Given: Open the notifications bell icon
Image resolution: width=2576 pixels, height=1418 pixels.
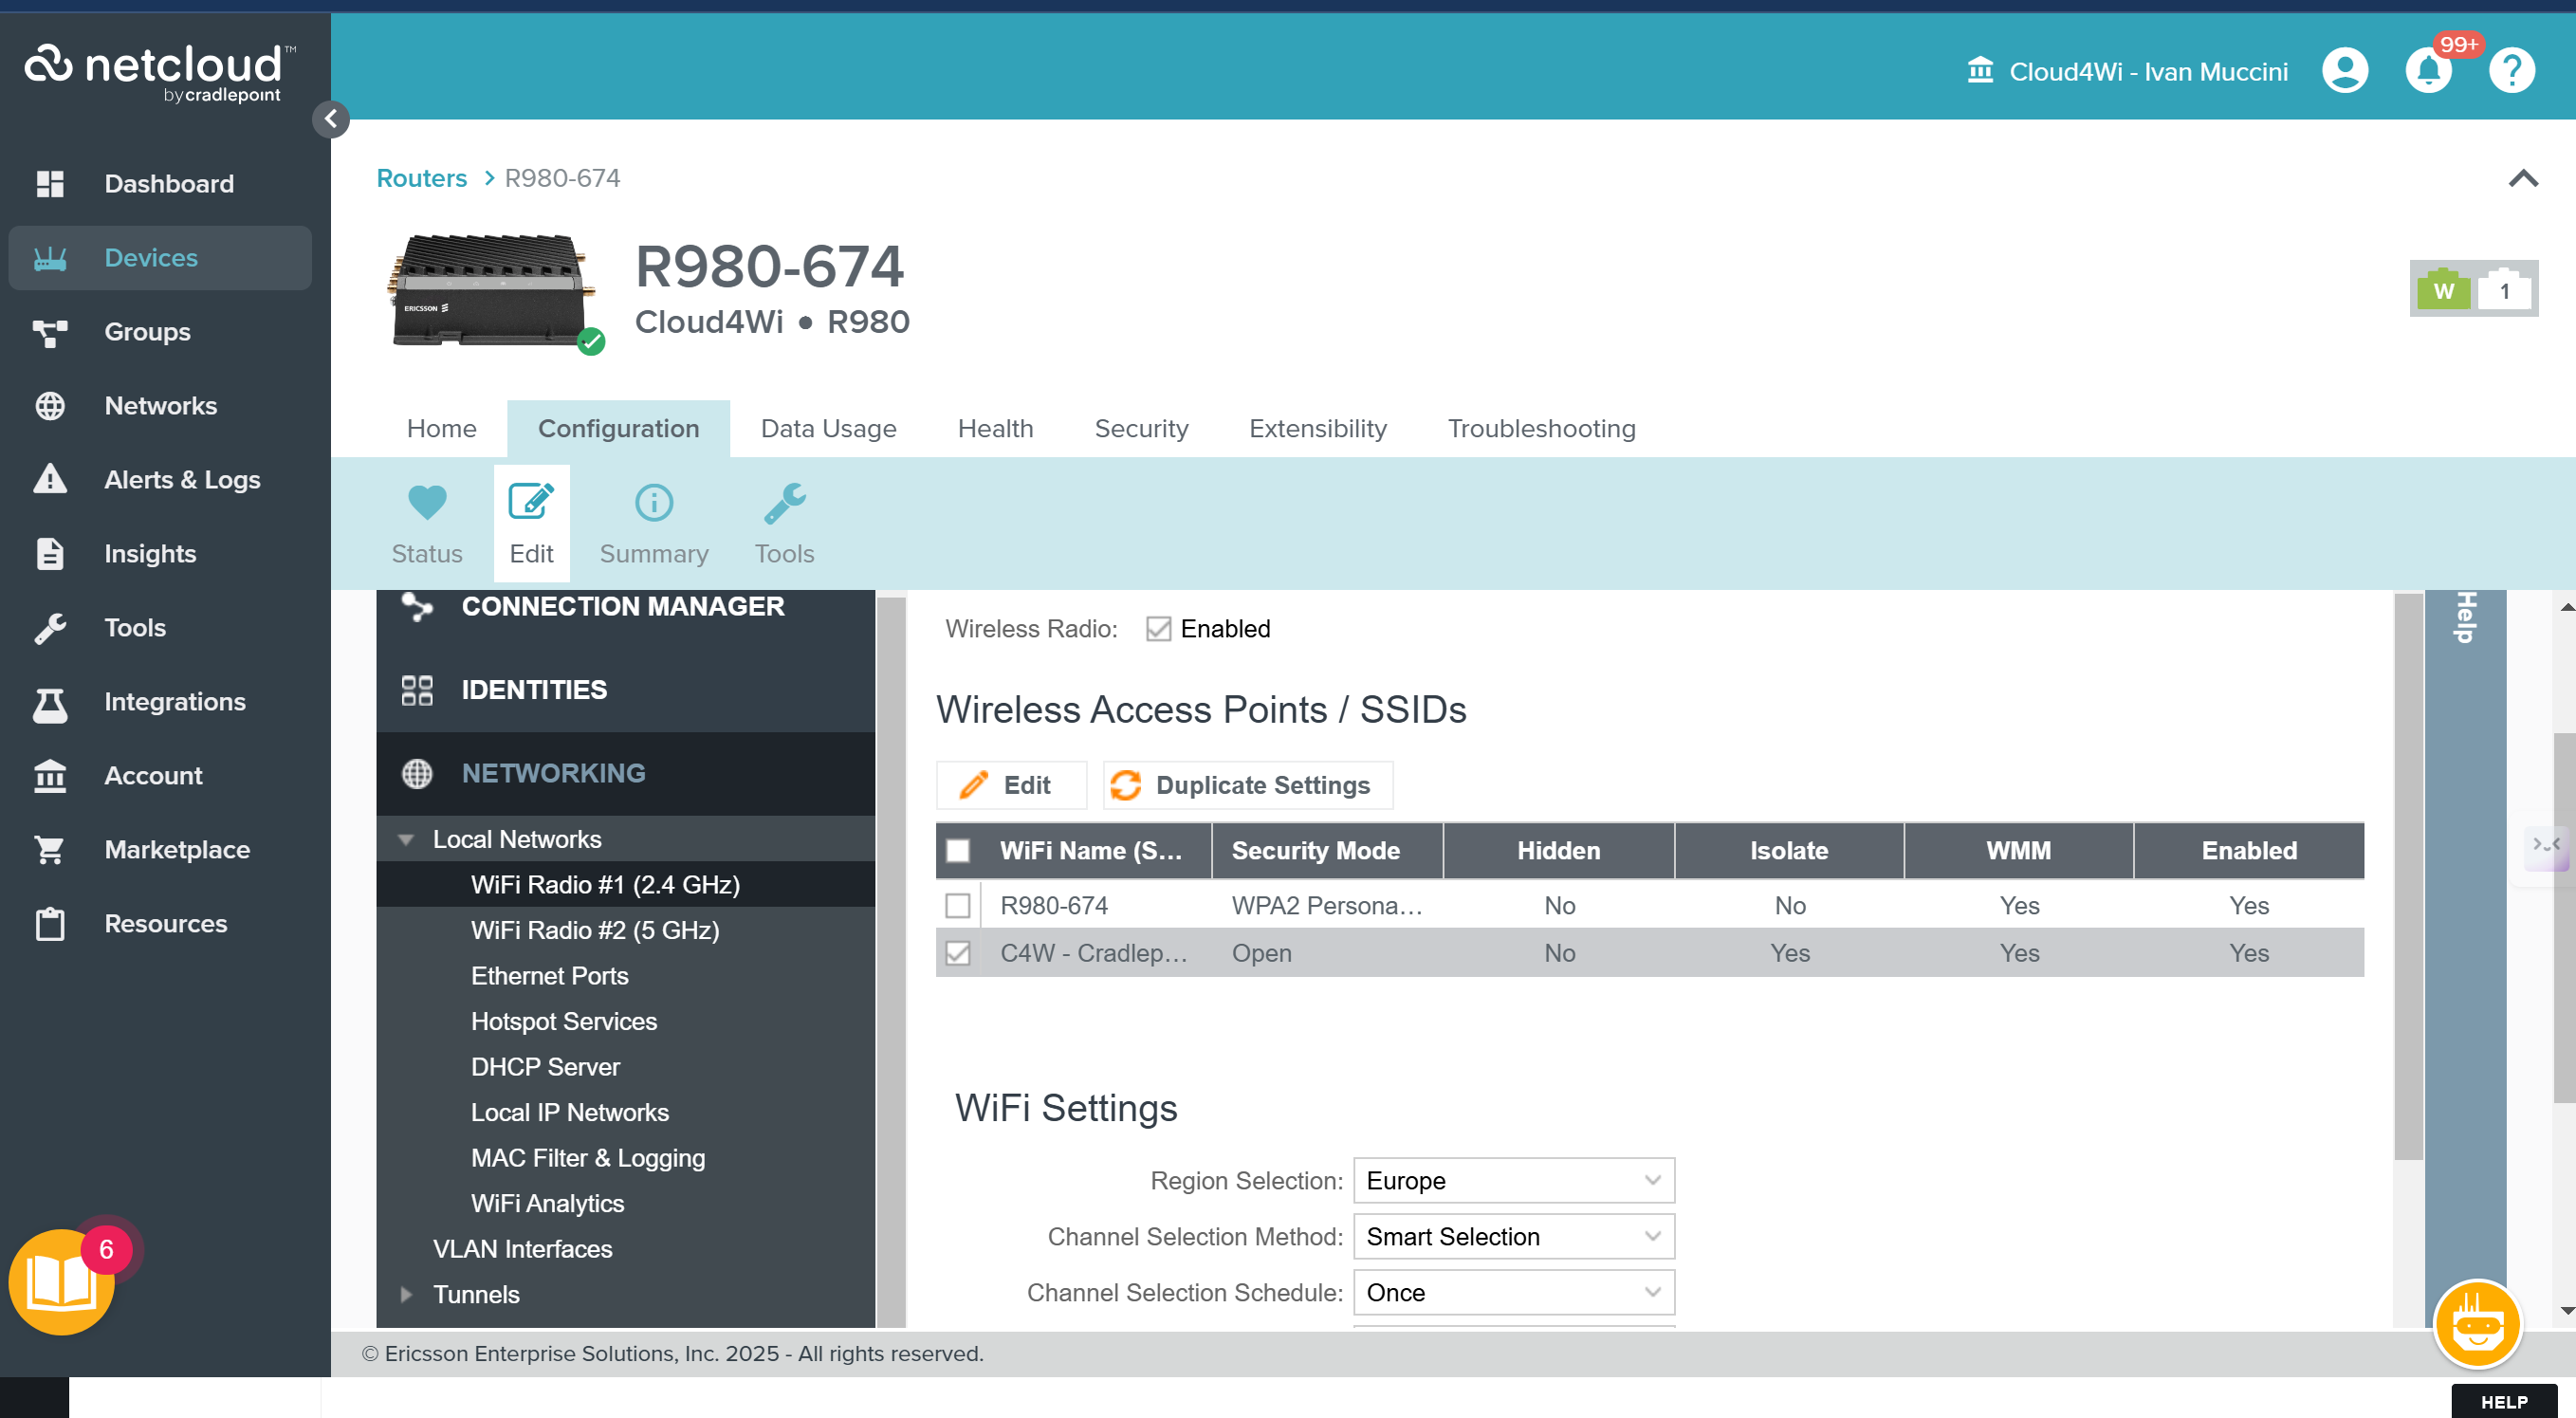Looking at the screenshot, I should click(2427, 71).
